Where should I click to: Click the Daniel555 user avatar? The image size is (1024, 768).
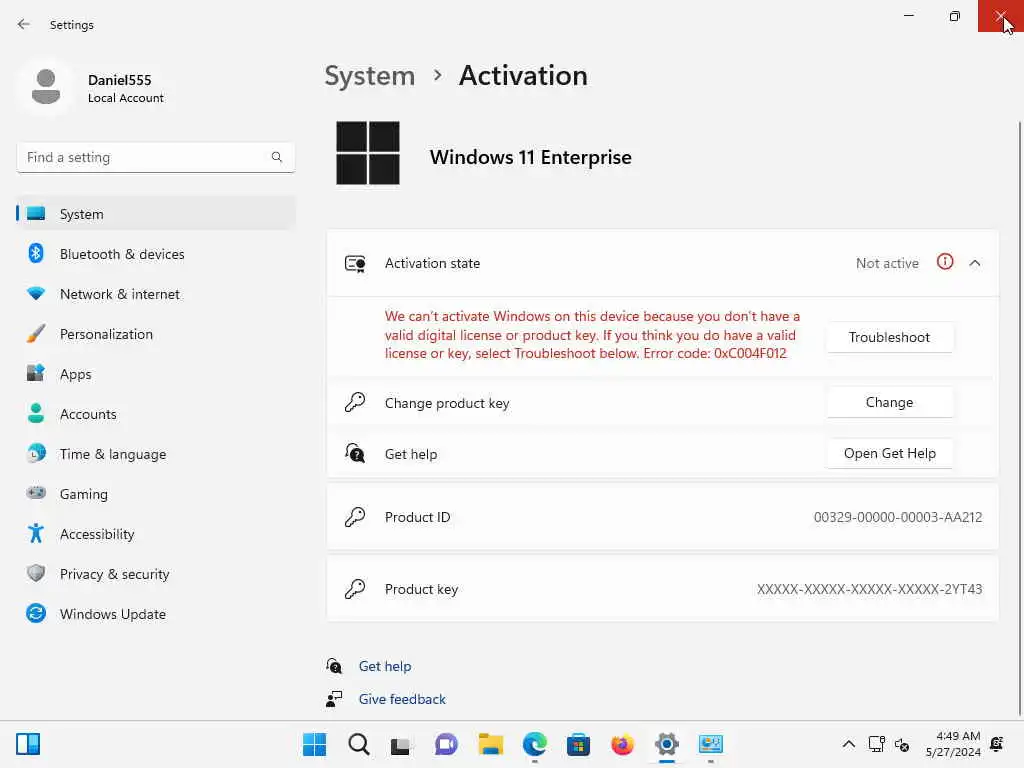click(46, 87)
